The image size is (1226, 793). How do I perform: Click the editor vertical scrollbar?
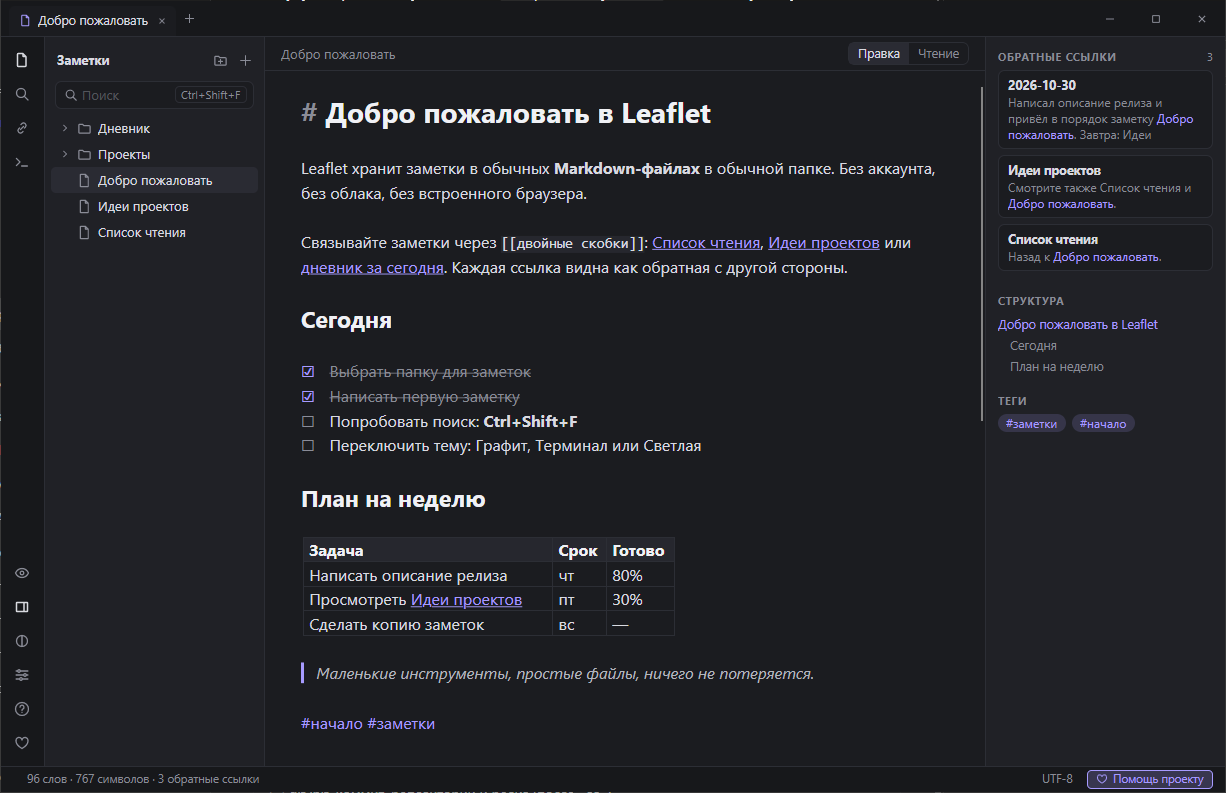pos(981,255)
